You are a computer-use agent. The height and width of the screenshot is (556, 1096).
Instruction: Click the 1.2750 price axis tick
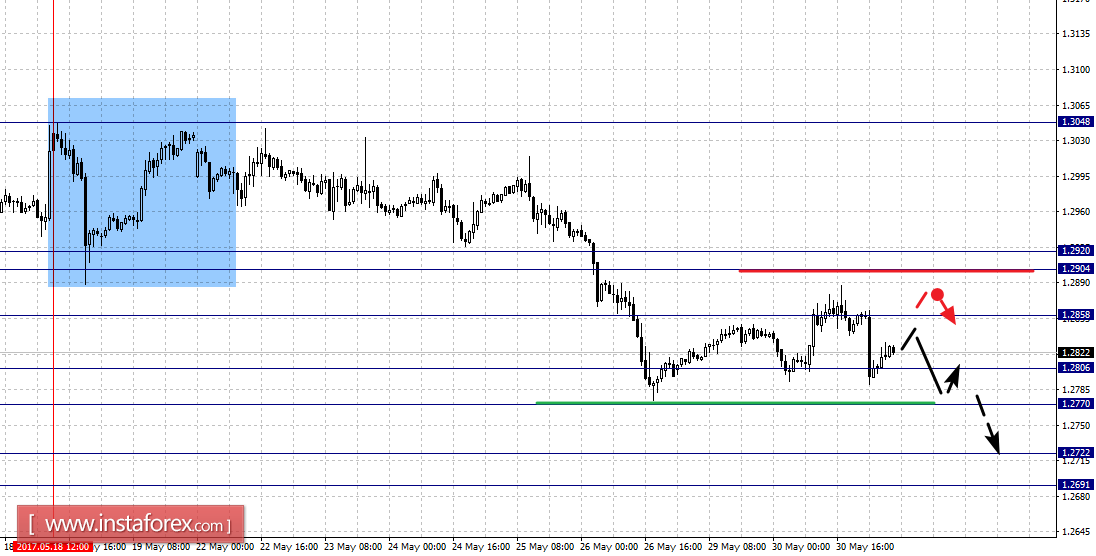click(1076, 425)
